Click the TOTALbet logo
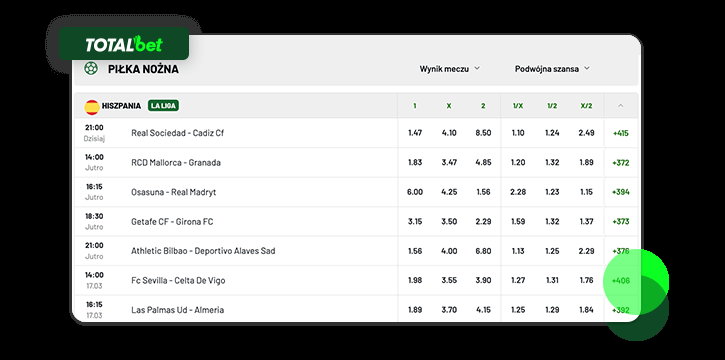 (124, 44)
